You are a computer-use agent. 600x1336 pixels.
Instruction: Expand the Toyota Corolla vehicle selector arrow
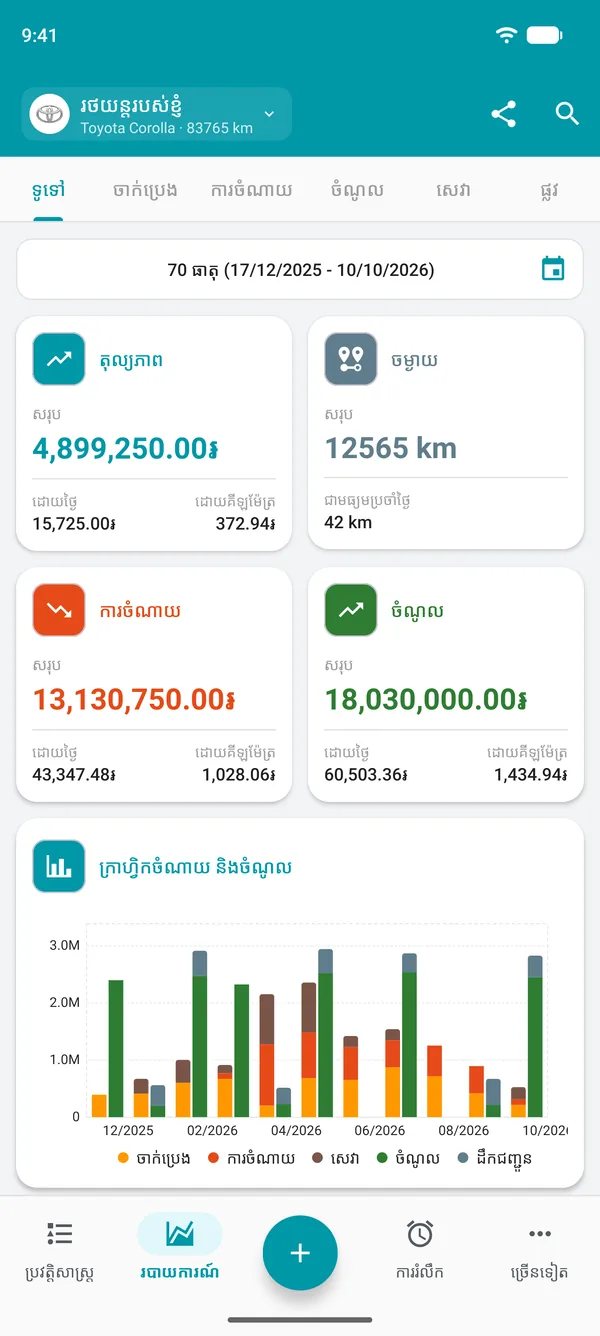coord(269,114)
